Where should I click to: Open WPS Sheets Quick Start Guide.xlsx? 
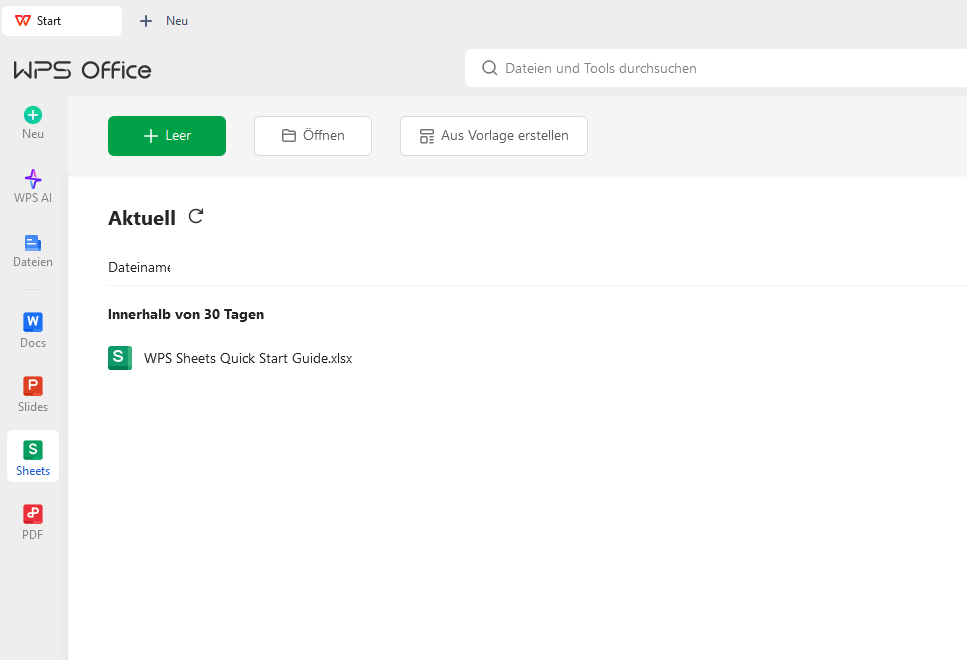click(x=248, y=358)
